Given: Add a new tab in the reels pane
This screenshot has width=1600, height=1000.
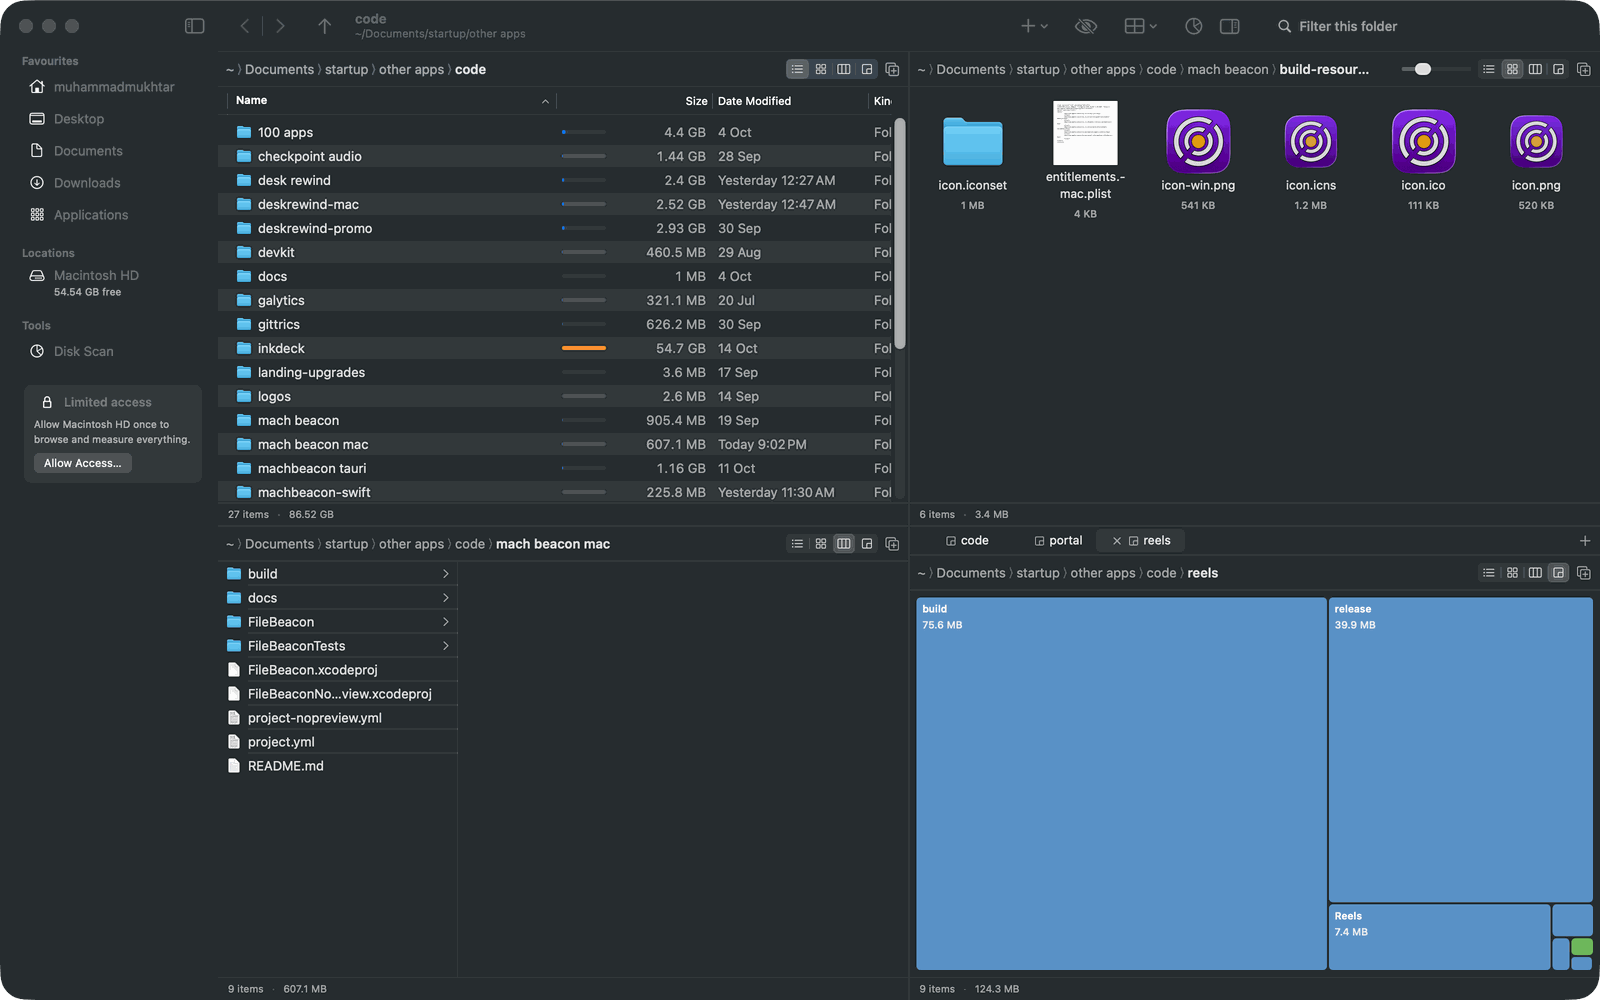Looking at the screenshot, I should 1585,541.
